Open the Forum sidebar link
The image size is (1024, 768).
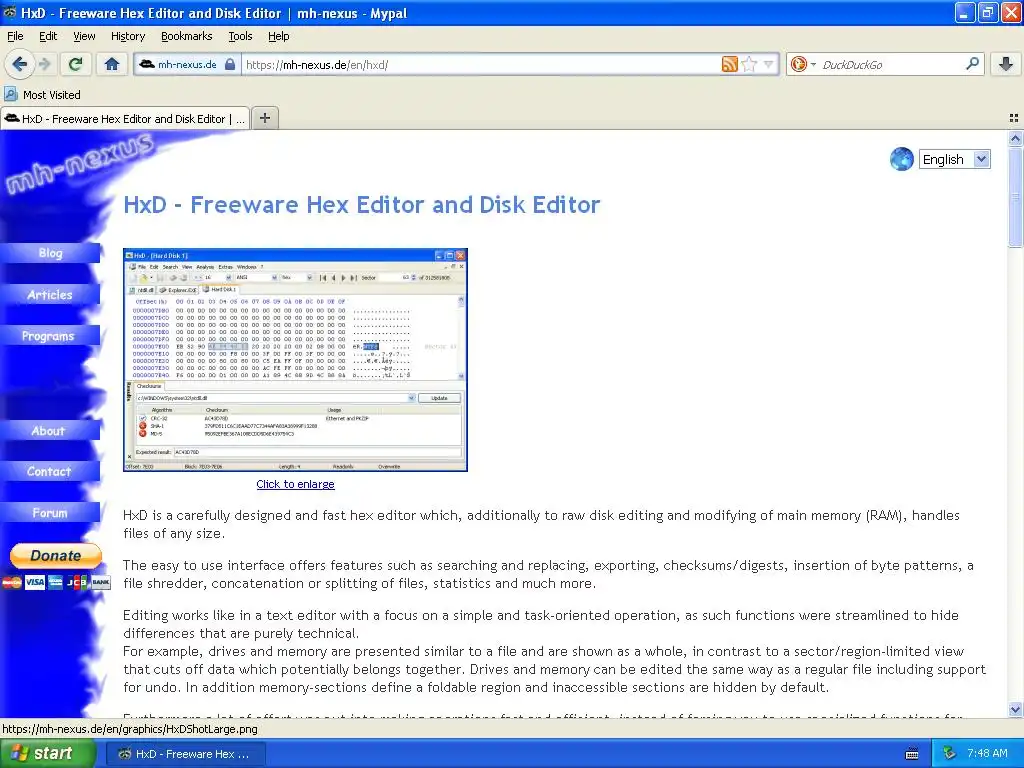coord(50,513)
